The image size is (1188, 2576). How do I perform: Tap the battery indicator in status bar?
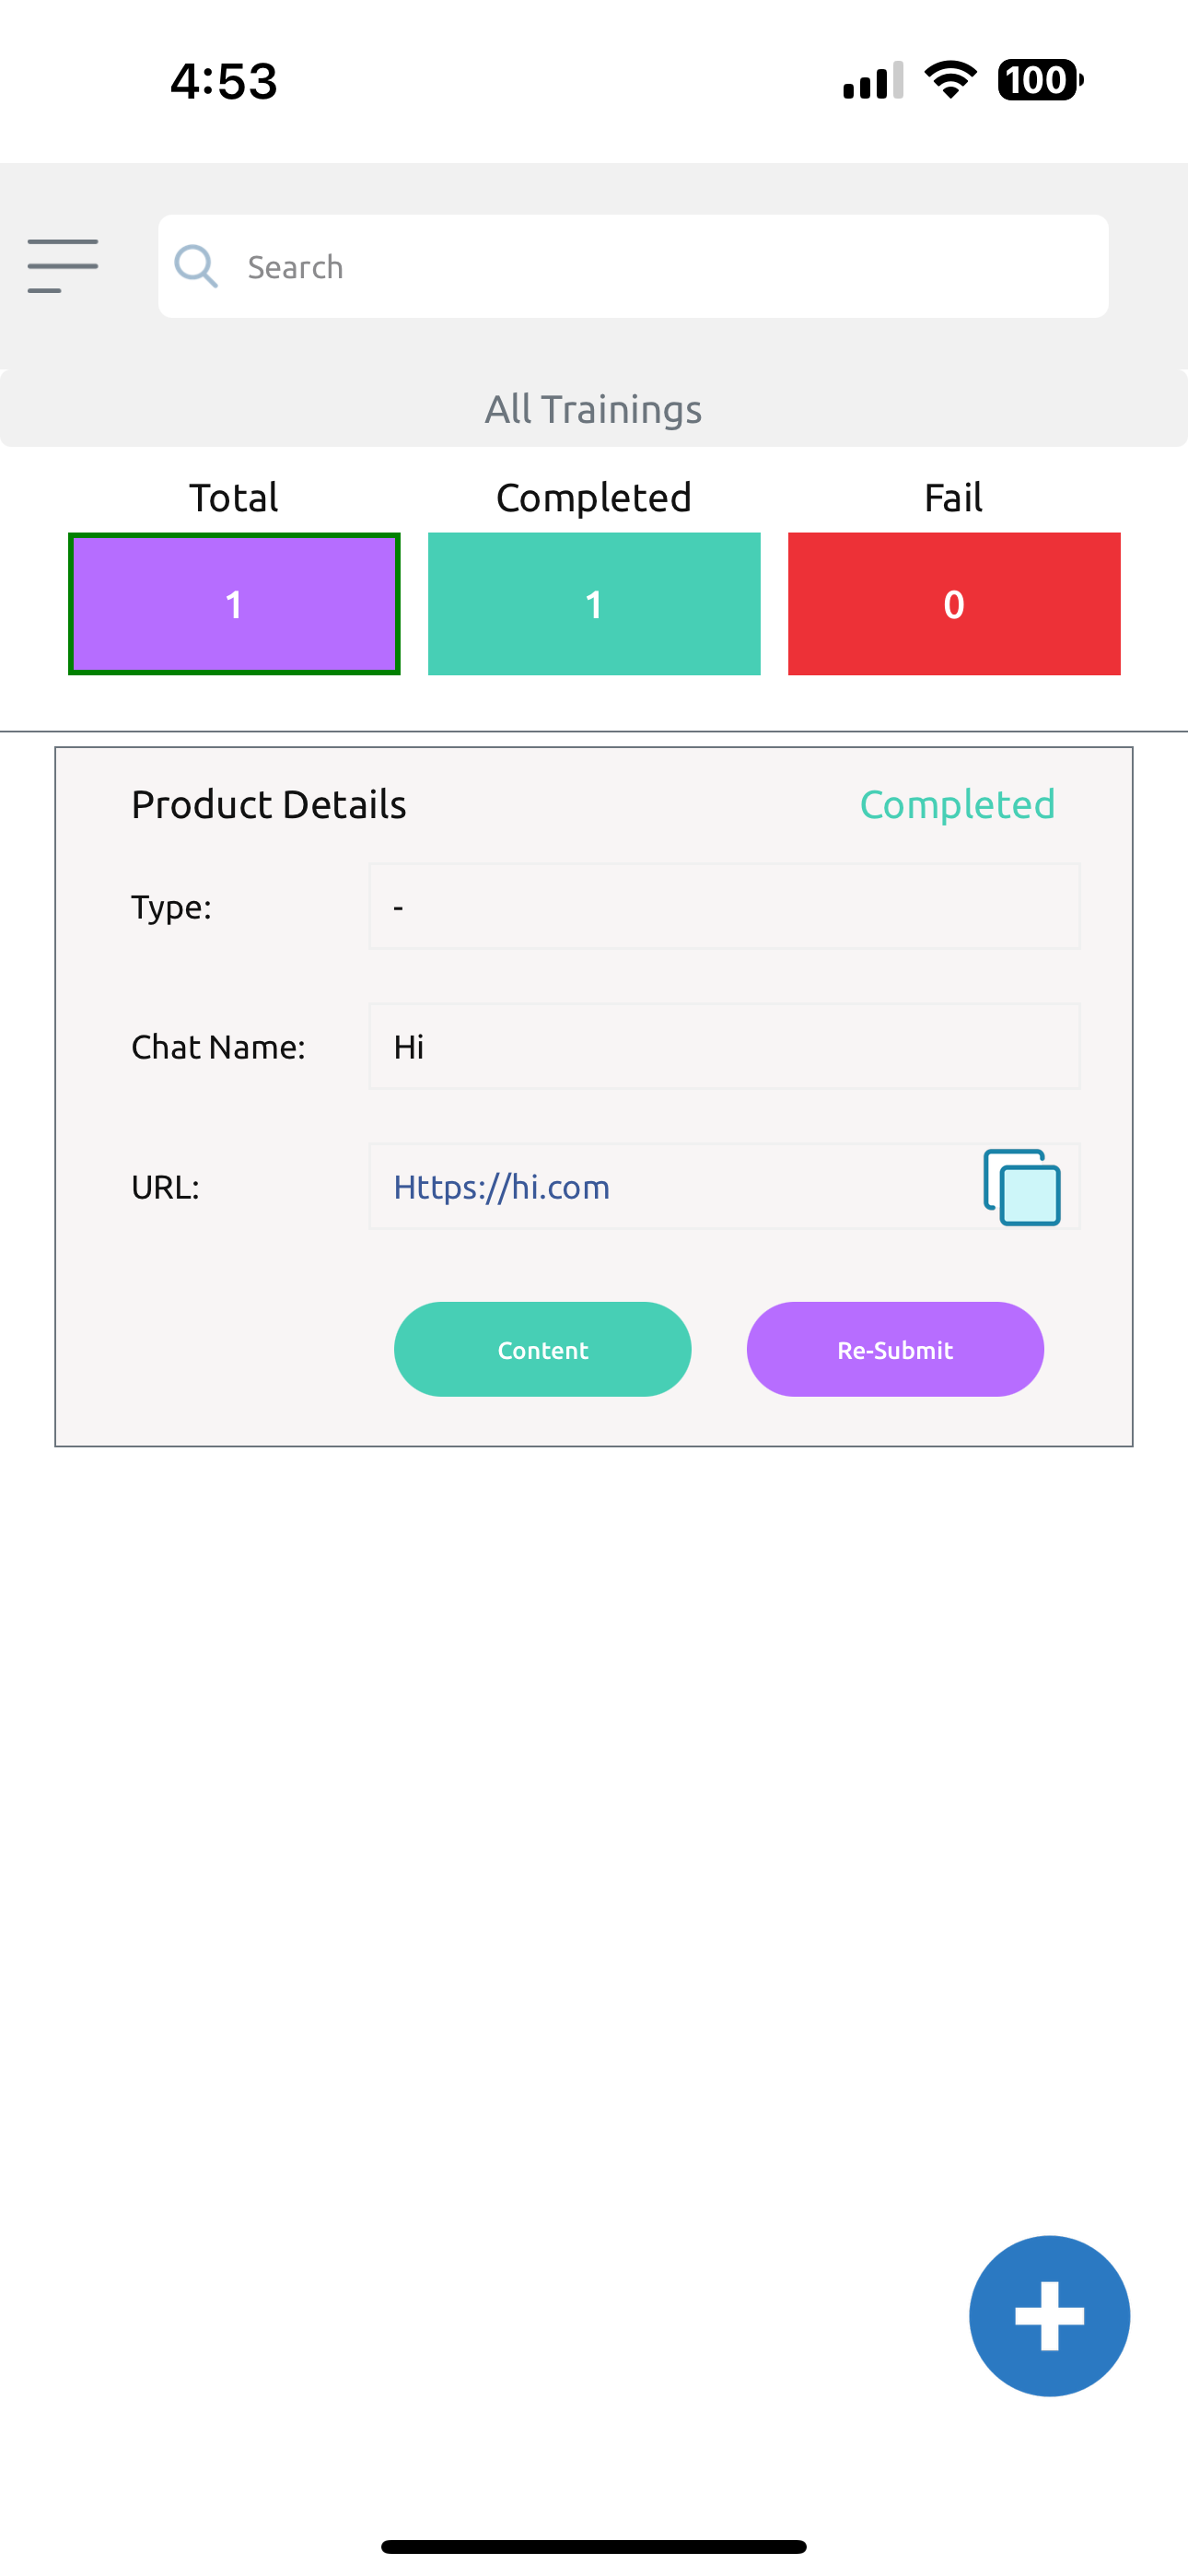coord(1040,80)
